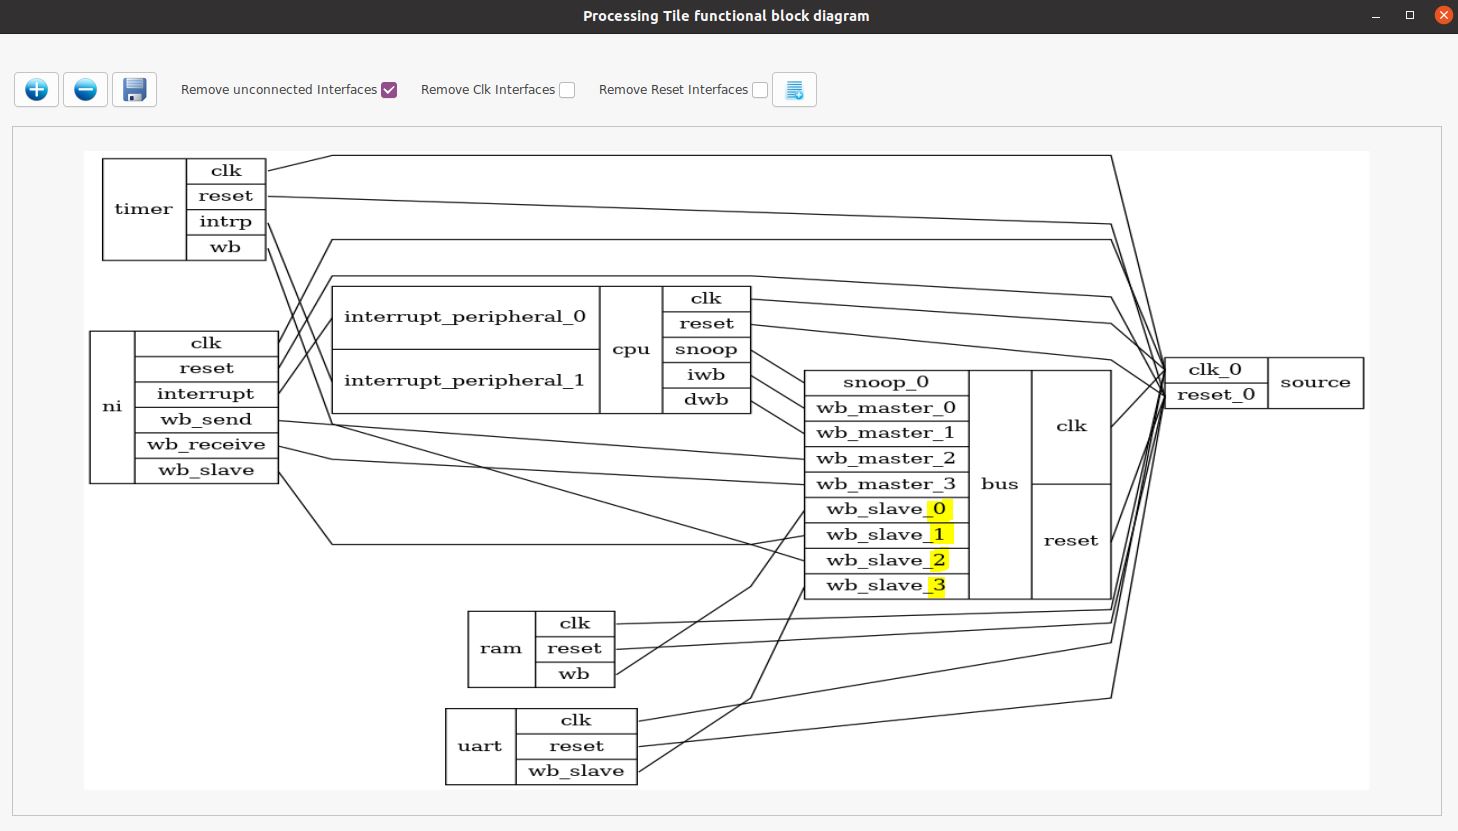1458x831 pixels.
Task: Click the source 'clk_0' port
Action: pyautogui.click(x=1215, y=370)
